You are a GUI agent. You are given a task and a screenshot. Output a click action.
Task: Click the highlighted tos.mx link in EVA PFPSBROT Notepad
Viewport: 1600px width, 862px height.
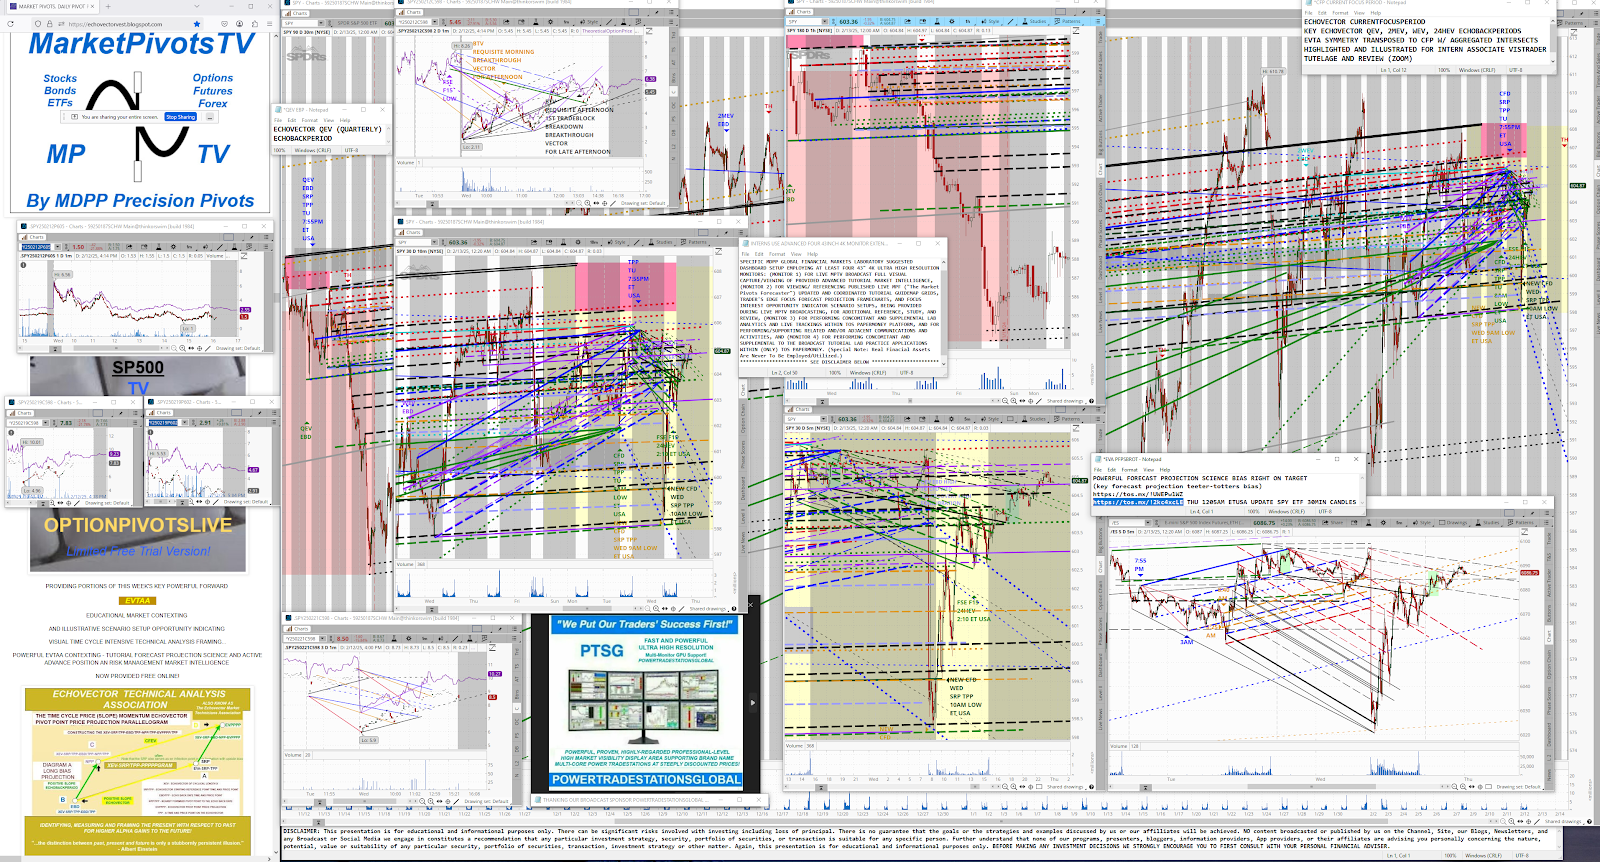[x=1138, y=502]
